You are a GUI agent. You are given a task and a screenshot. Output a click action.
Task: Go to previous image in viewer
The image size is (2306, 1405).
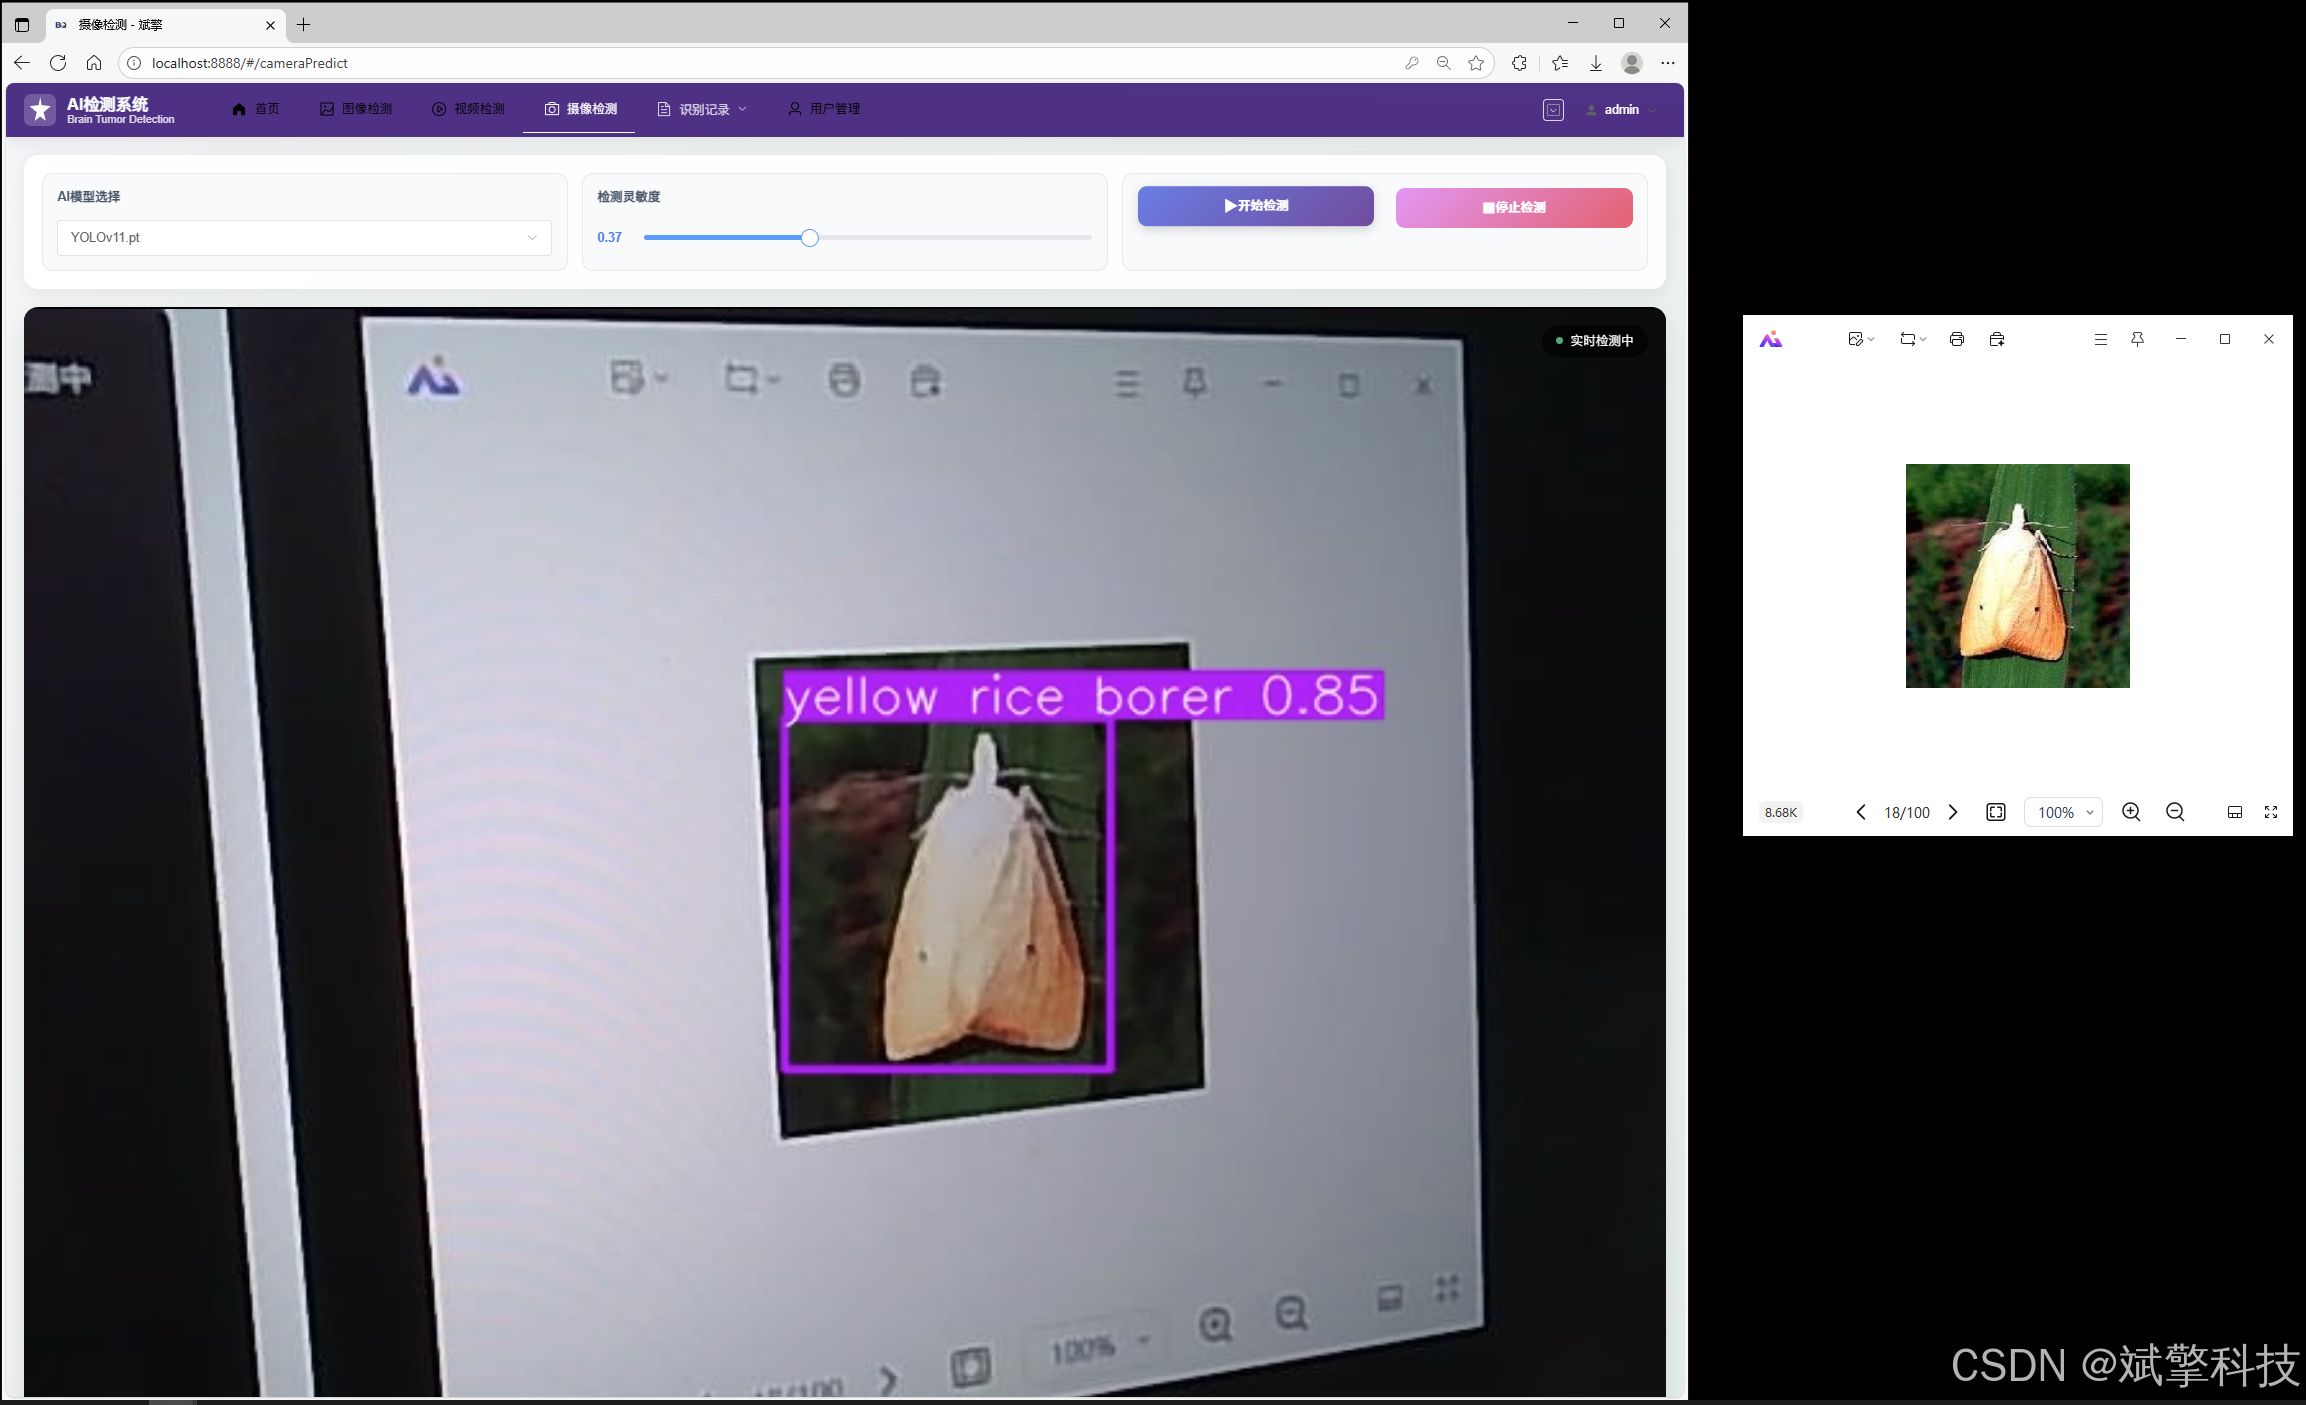(1861, 812)
